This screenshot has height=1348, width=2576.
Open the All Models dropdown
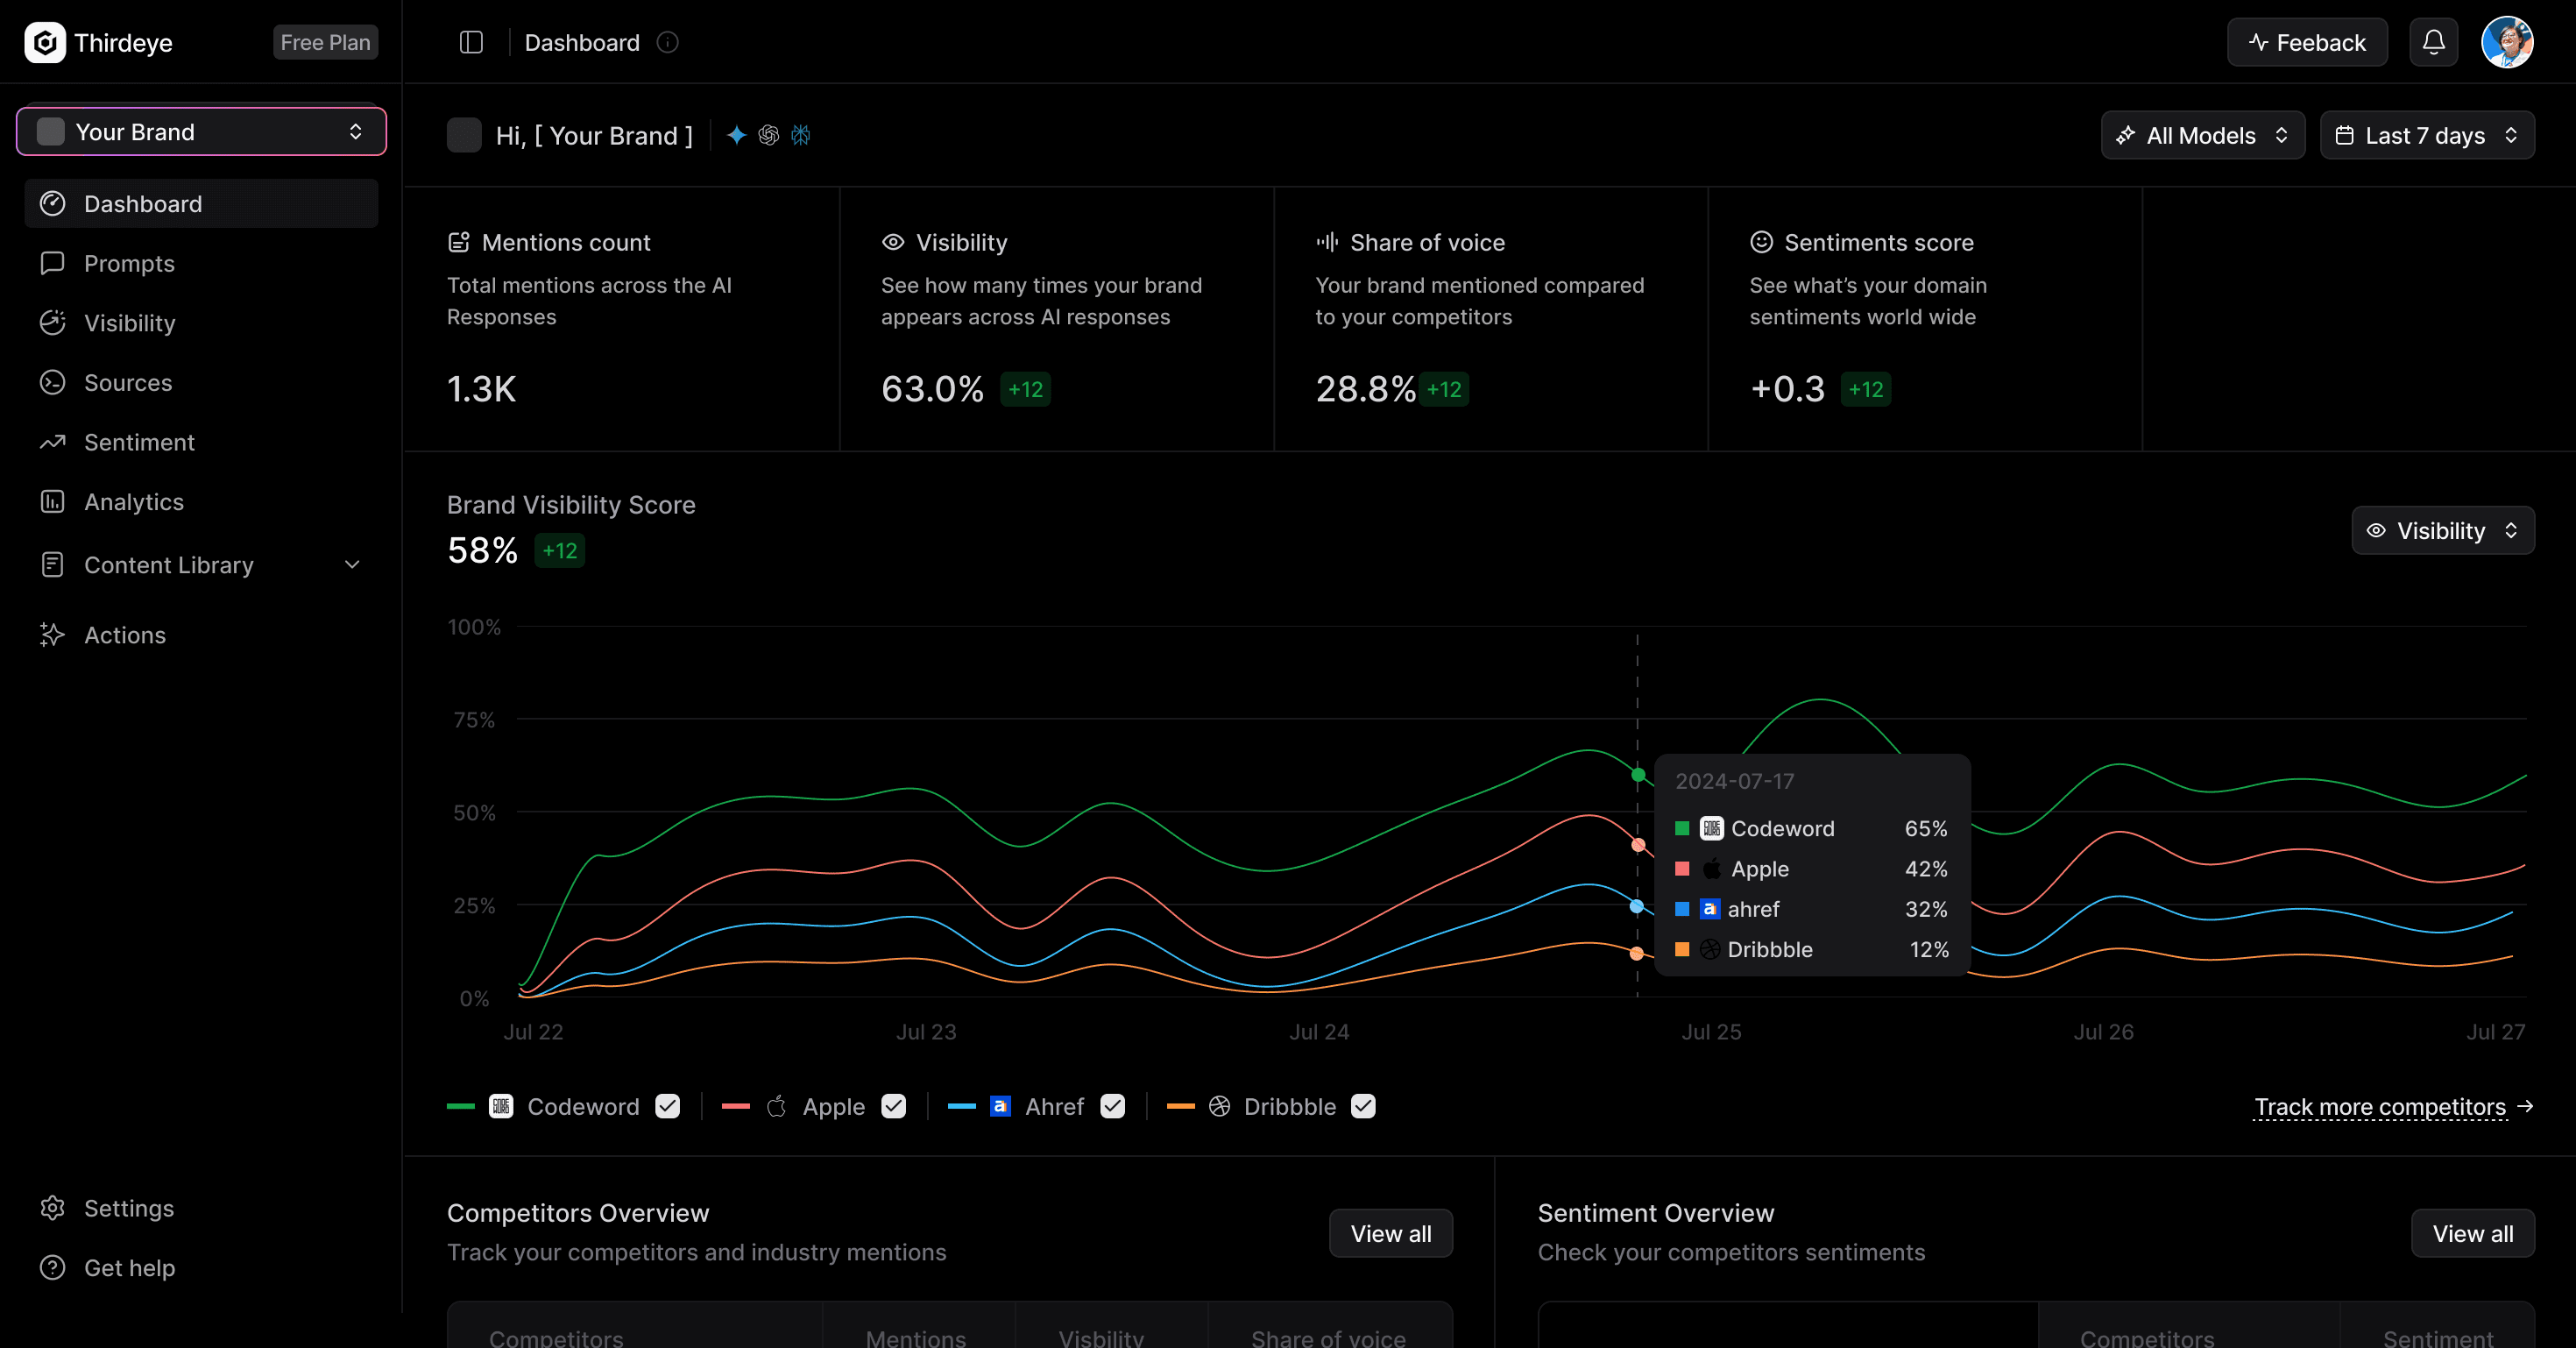pos(2202,135)
